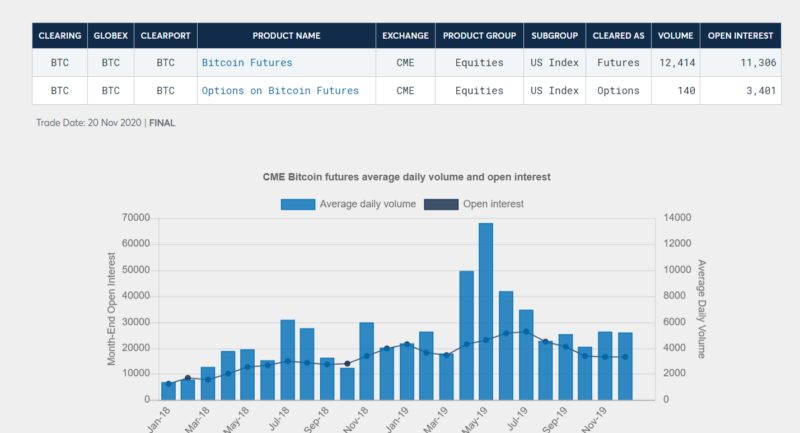This screenshot has height=433, width=800.
Task: Open the Bitcoin Futures product link
Action: click(x=247, y=63)
